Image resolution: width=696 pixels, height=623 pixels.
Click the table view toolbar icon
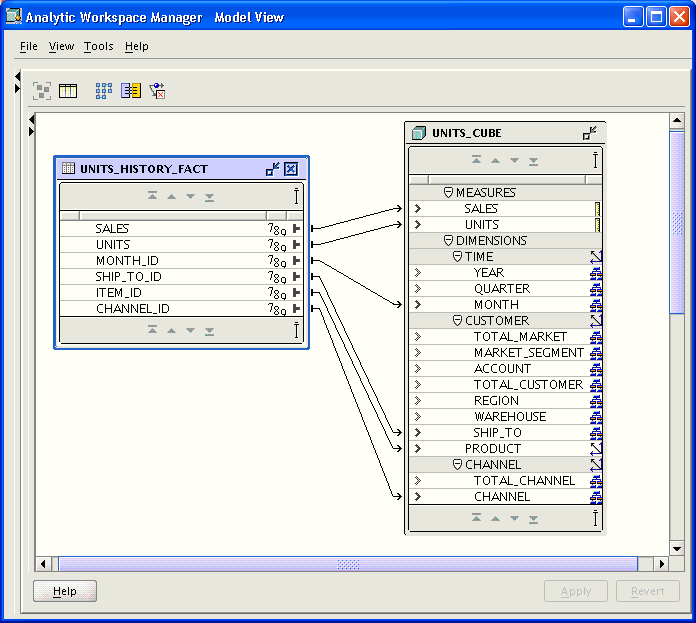(68, 91)
